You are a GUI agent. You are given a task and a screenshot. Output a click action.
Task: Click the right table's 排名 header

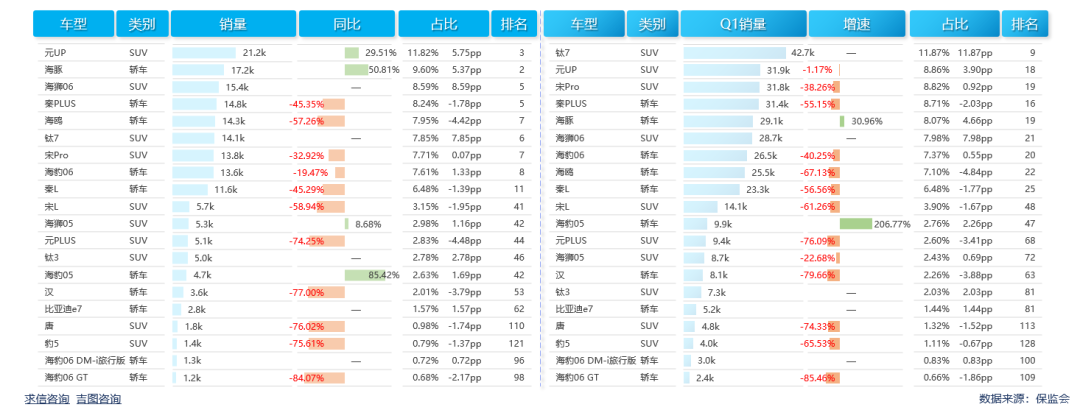(x=1025, y=24)
